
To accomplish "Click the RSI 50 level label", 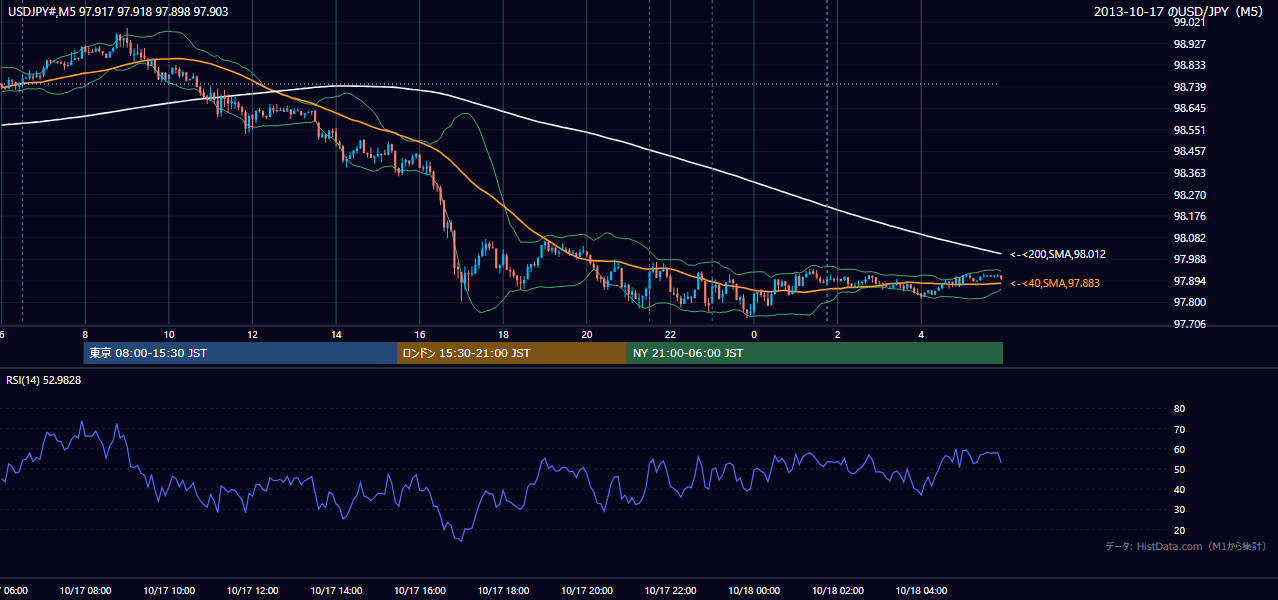I will pyautogui.click(x=1179, y=469).
